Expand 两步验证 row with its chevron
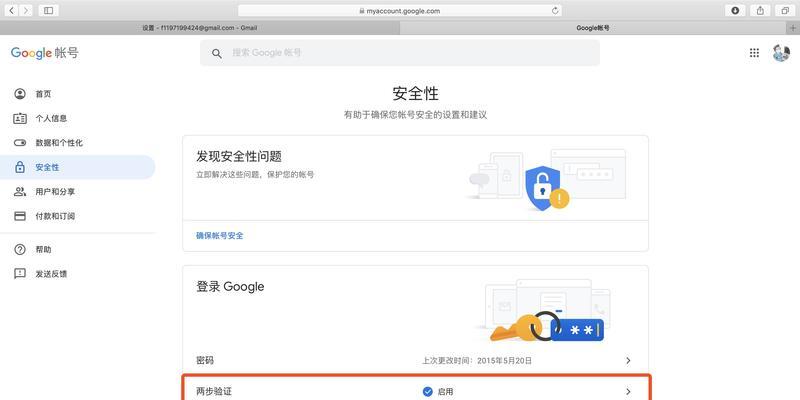Viewport: 800px width, 400px height. click(628, 392)
